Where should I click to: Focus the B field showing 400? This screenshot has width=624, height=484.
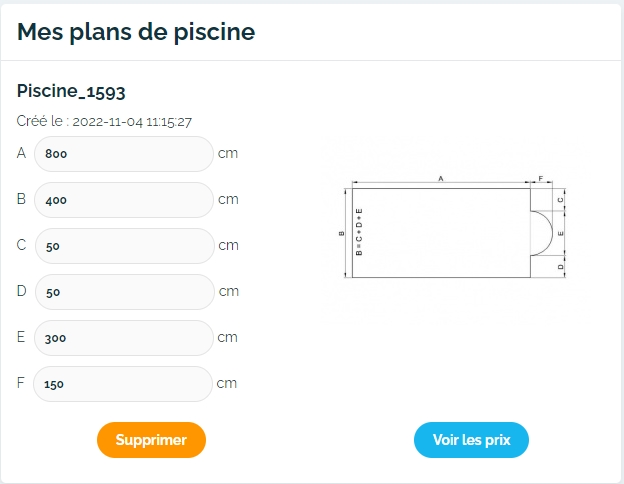[123, 200]
